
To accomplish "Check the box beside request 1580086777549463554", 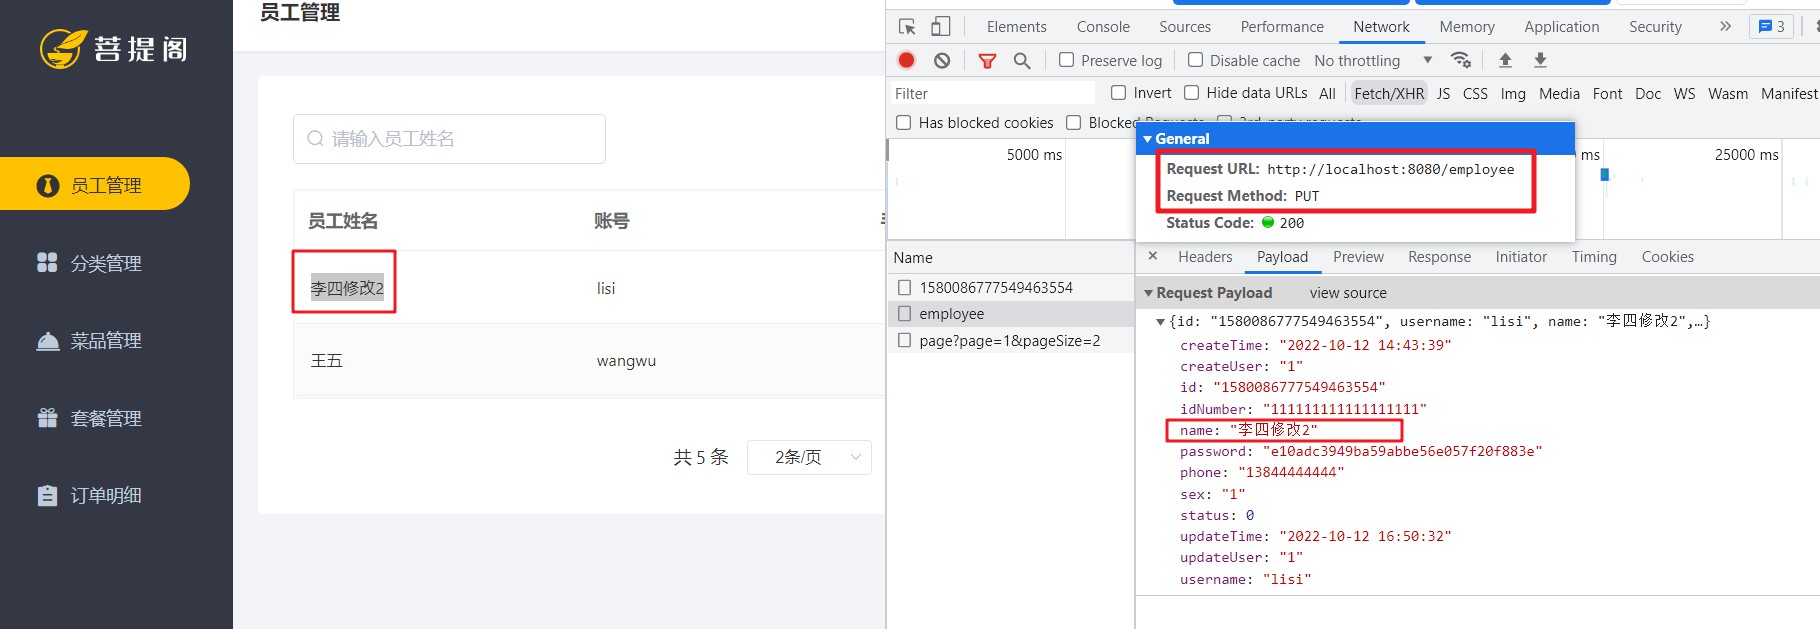I will click(x=904, y=287).
